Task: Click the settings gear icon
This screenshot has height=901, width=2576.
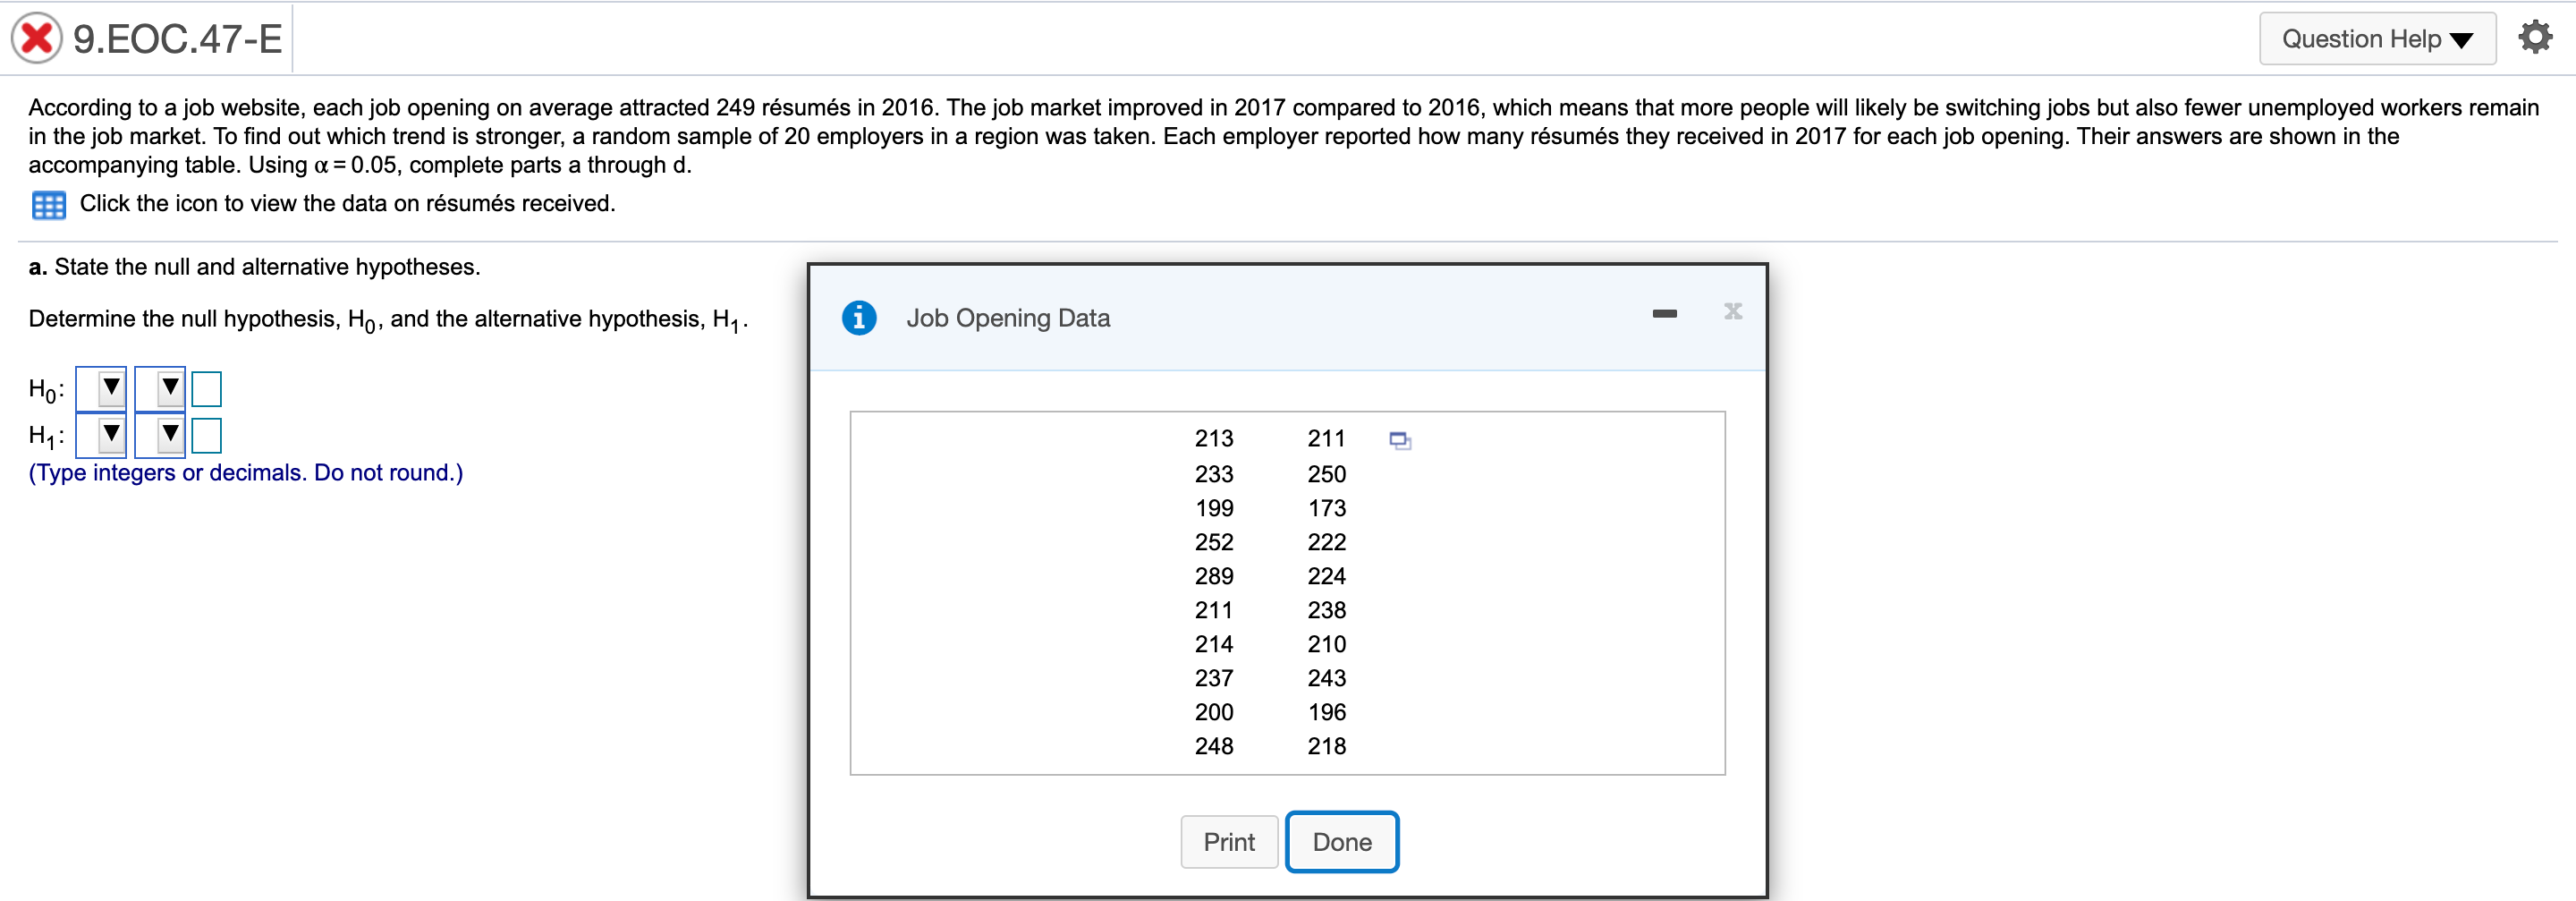Action: 2537,36
